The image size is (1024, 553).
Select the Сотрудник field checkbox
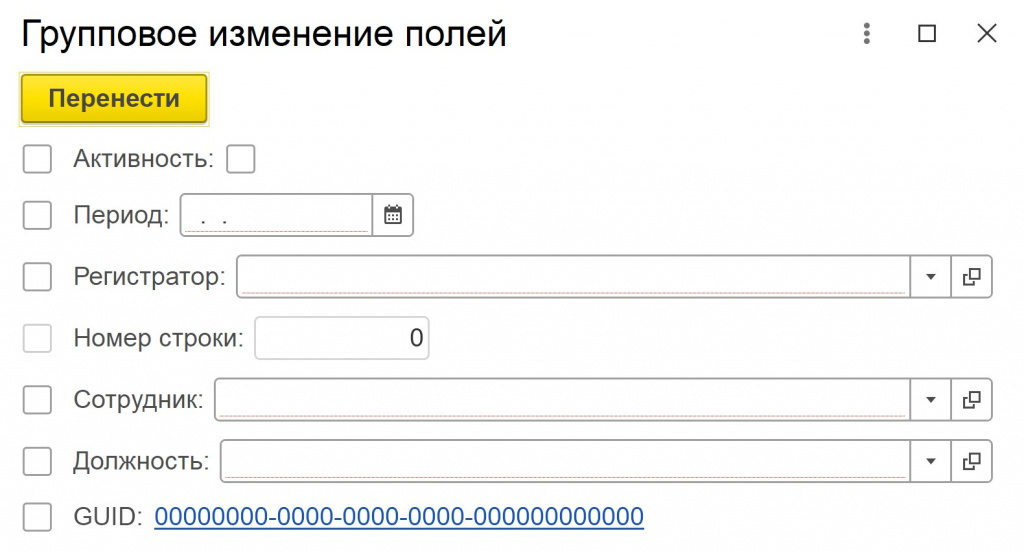click(37, 400)
